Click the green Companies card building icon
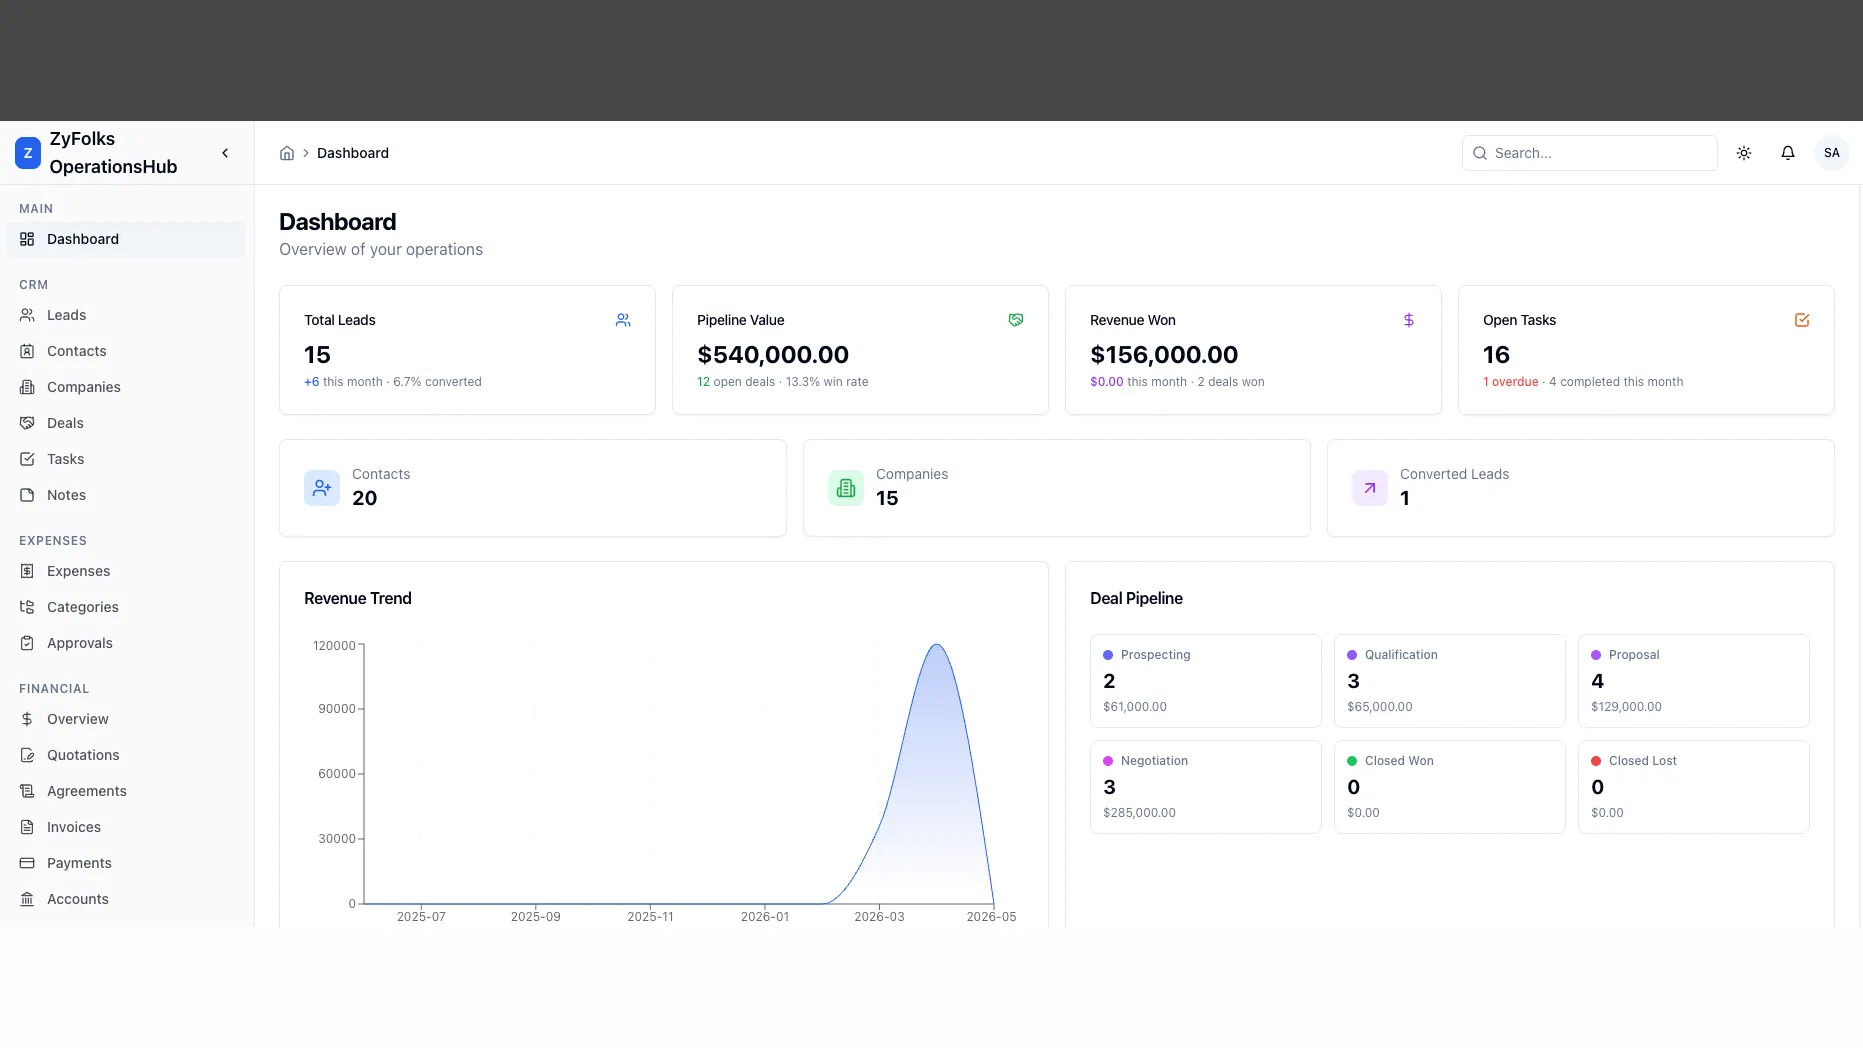 pos(846,488)
